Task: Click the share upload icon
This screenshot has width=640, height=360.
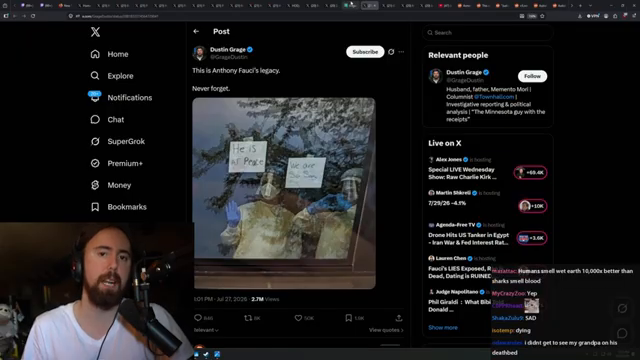Action: click(399, 318)
